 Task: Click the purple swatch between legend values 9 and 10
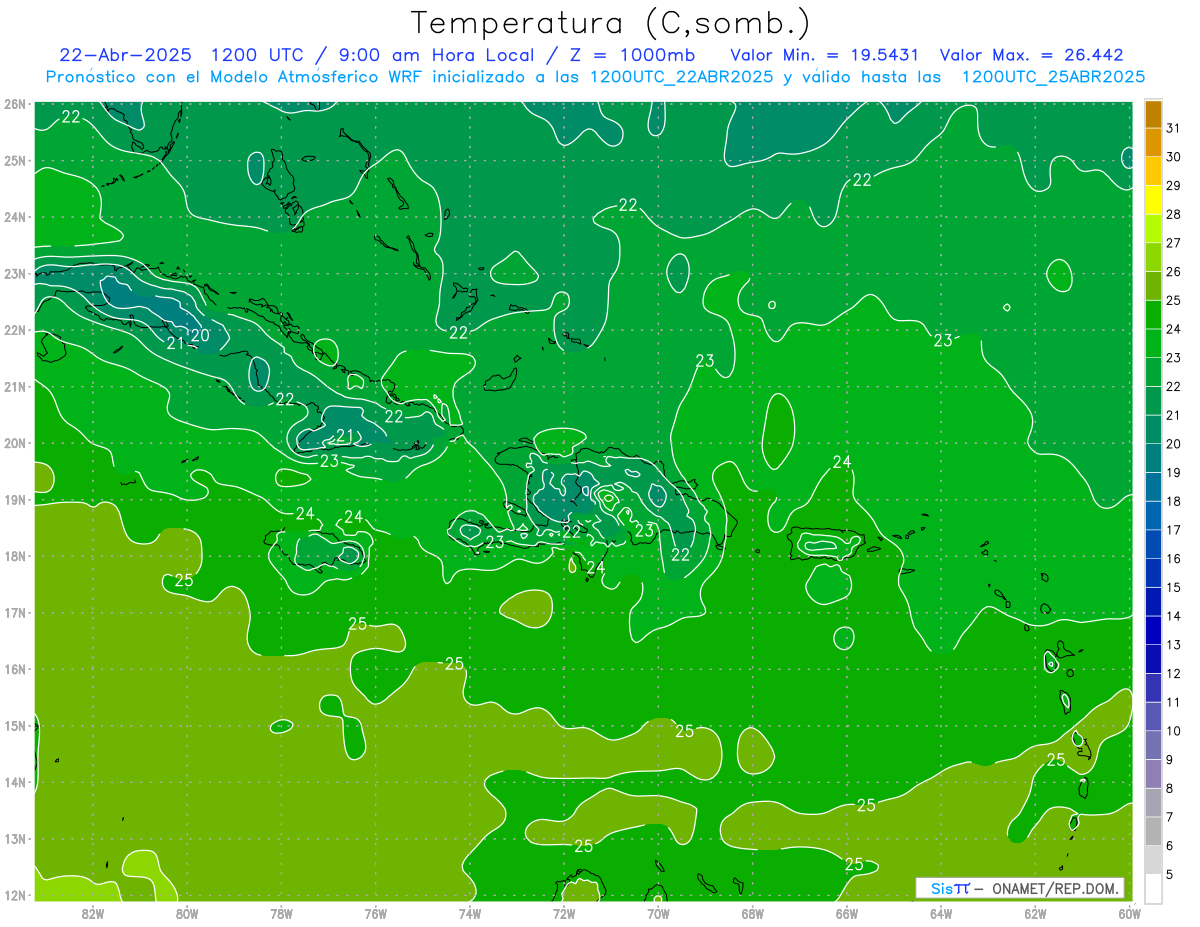pos(1153,745)
